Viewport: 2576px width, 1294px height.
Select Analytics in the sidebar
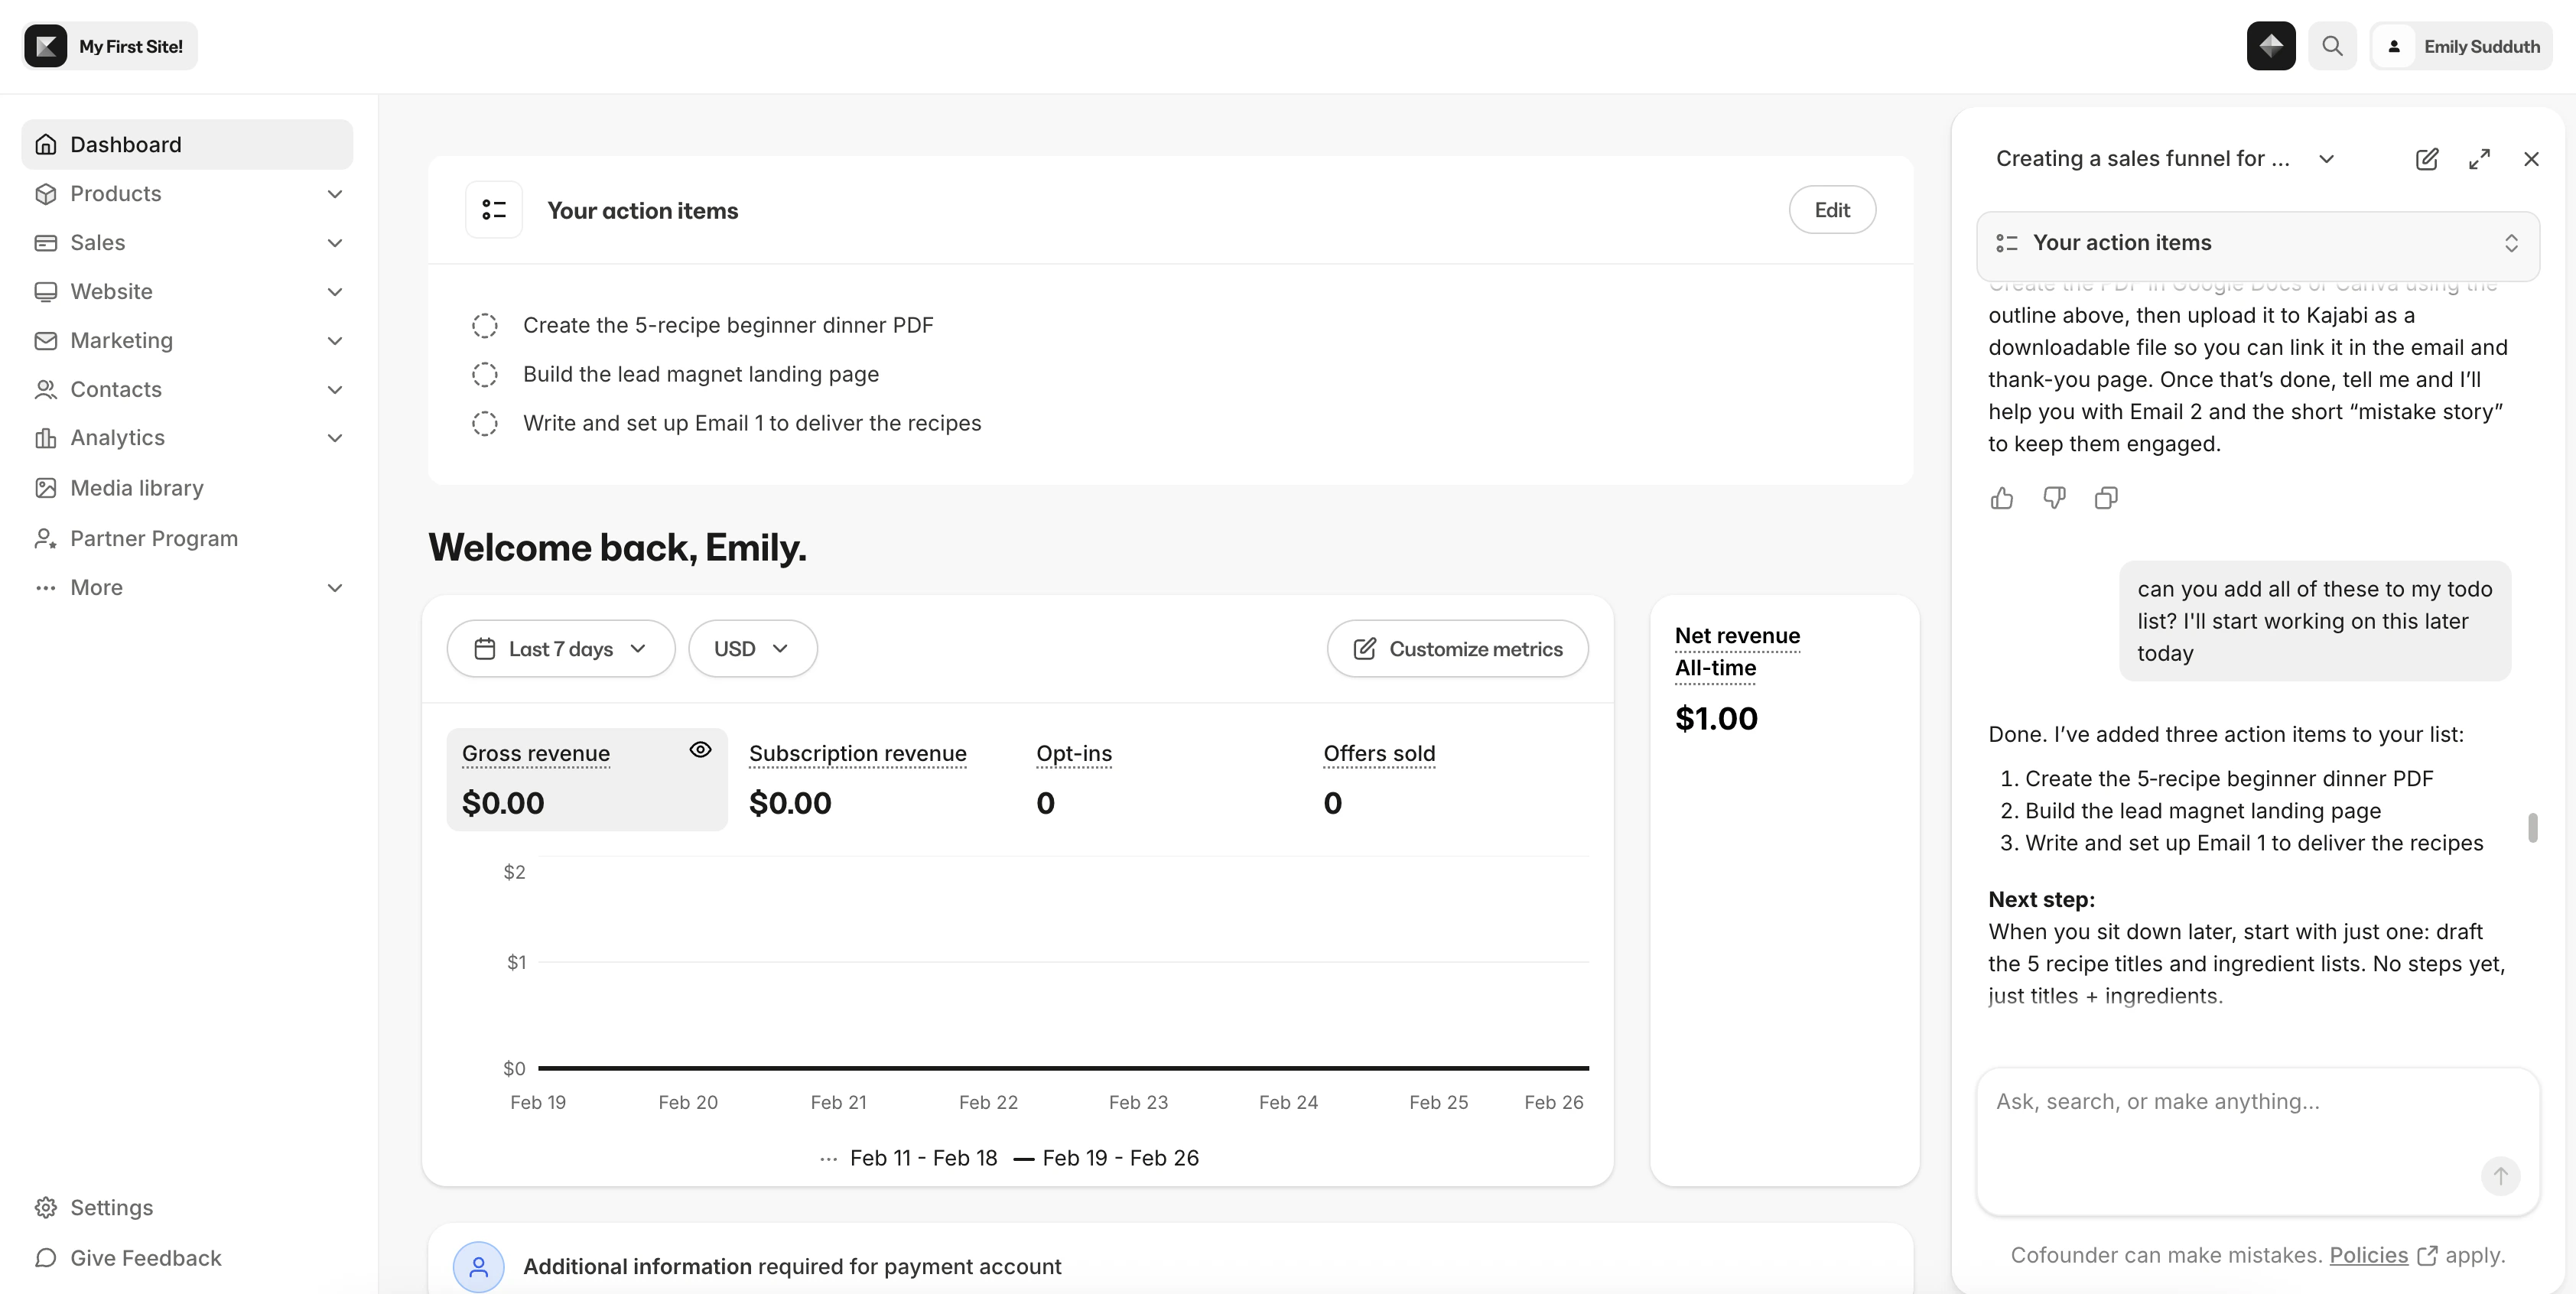(118, 437)
